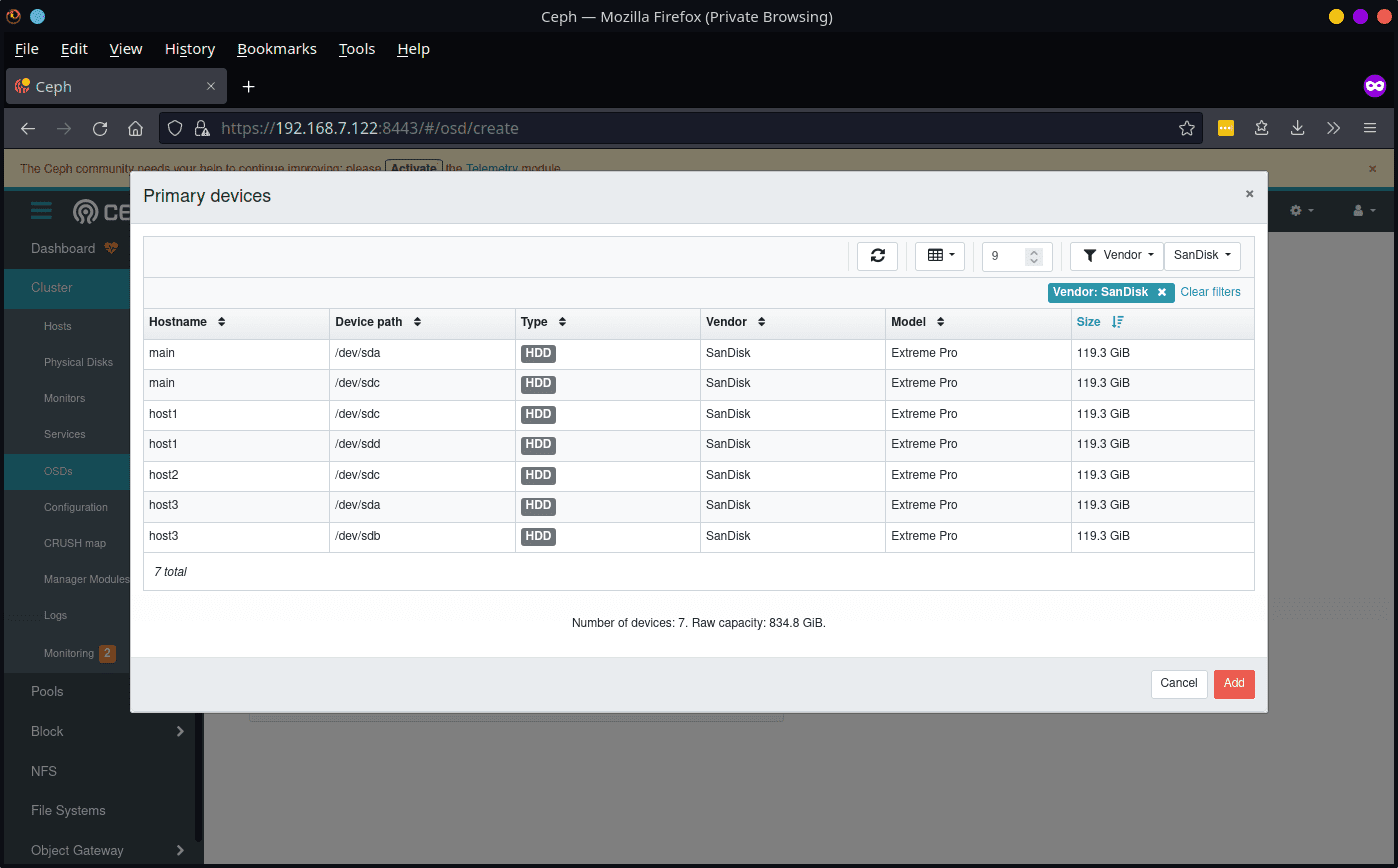Image resolution: width=1398 pixels, height=868 pixels.
Task: Close the Primary devices dialog
Action: [1249, 194]
